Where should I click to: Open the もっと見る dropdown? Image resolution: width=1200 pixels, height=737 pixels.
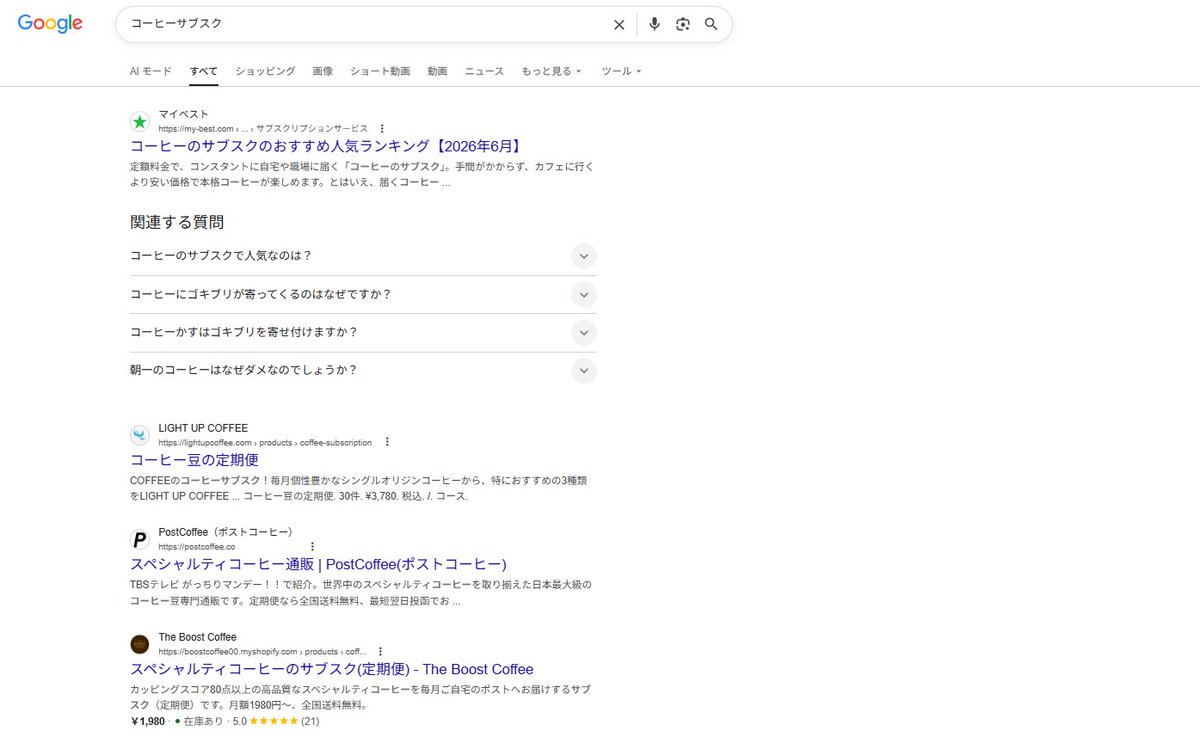[551, 71]
